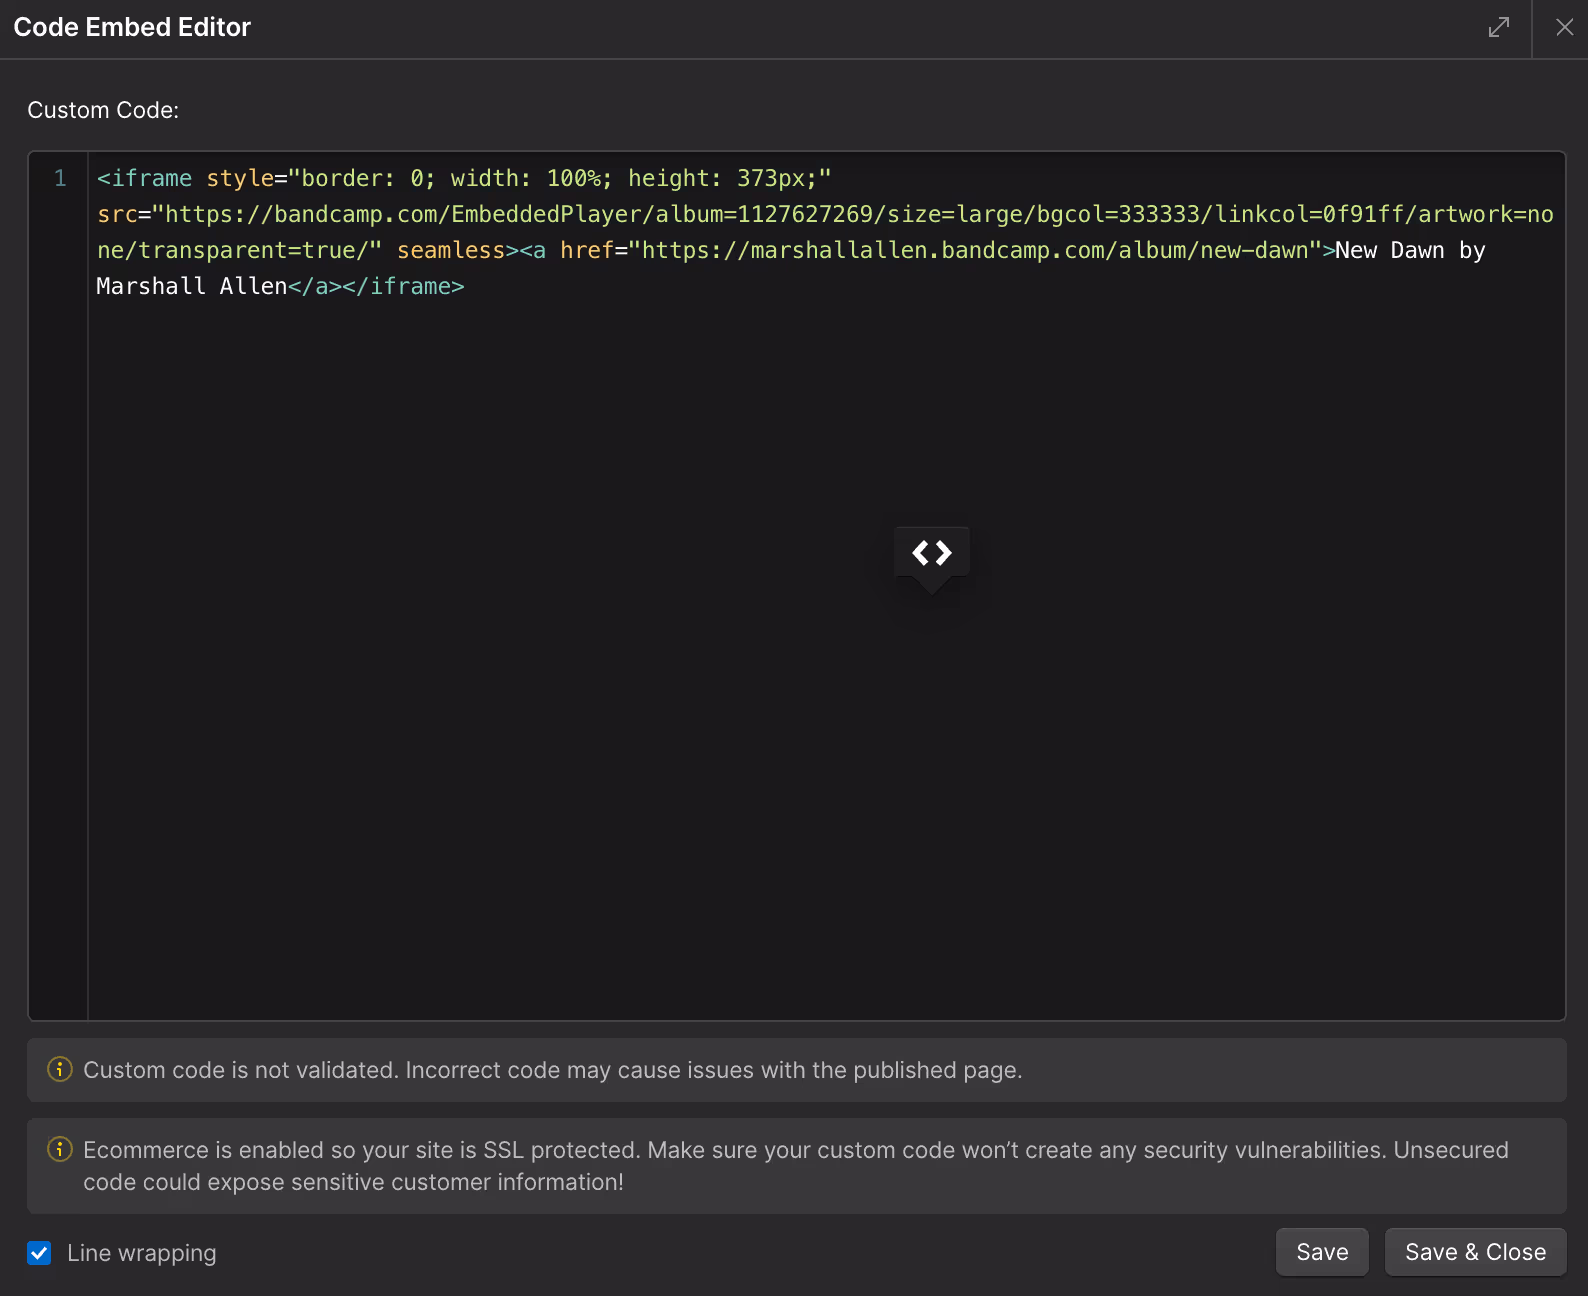Viewport: 1588px width, 1296px height.
Task: Toggle the Line wrapping checkbox
Action: (x=39, y=1253)
